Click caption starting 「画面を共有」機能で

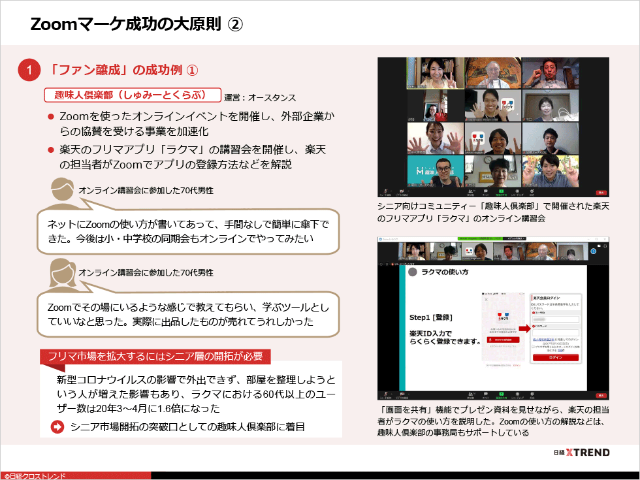coord(493,421)
